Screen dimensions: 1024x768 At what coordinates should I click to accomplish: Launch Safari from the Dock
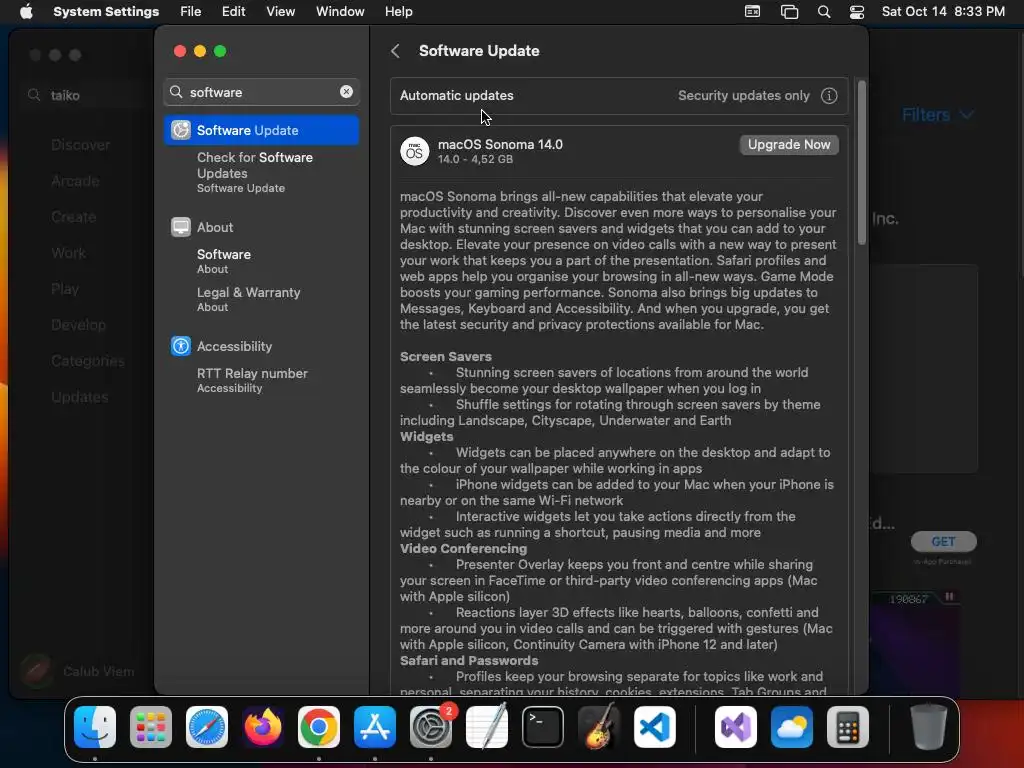point(207,727)
